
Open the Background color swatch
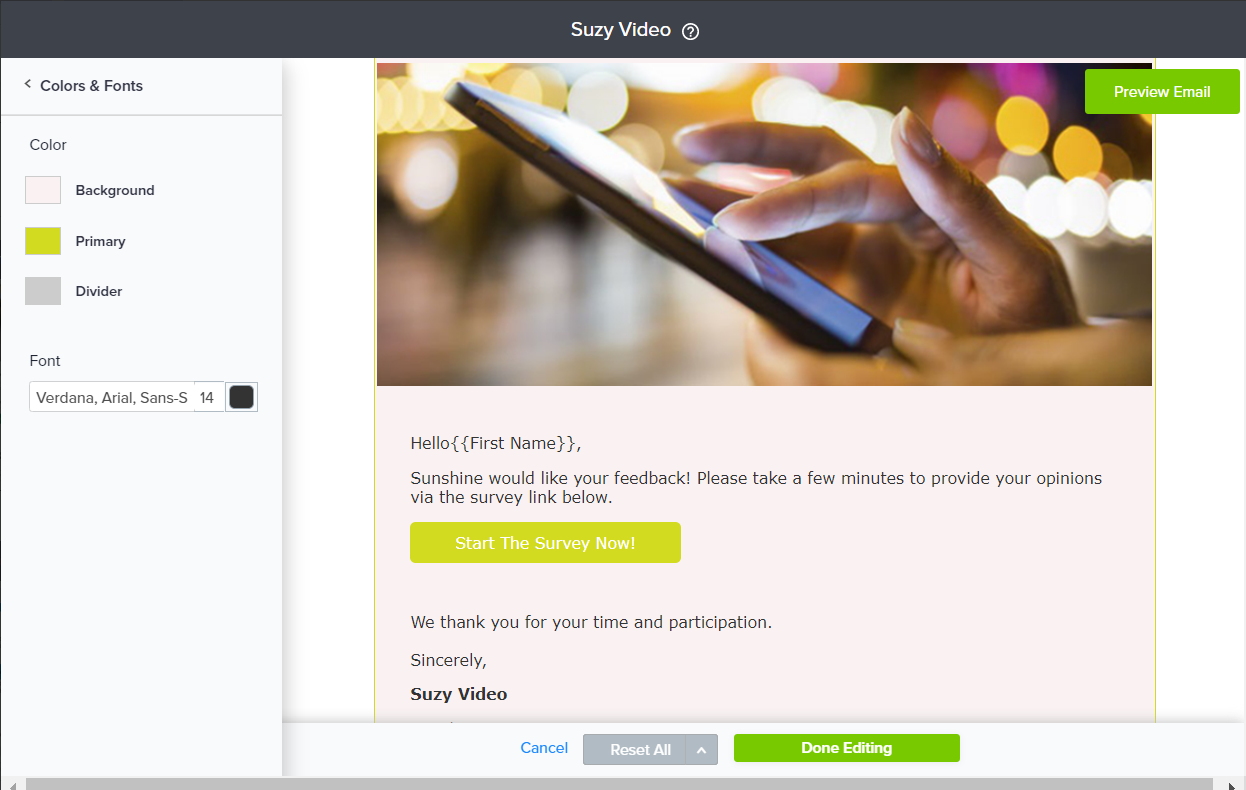click(43, 190)
